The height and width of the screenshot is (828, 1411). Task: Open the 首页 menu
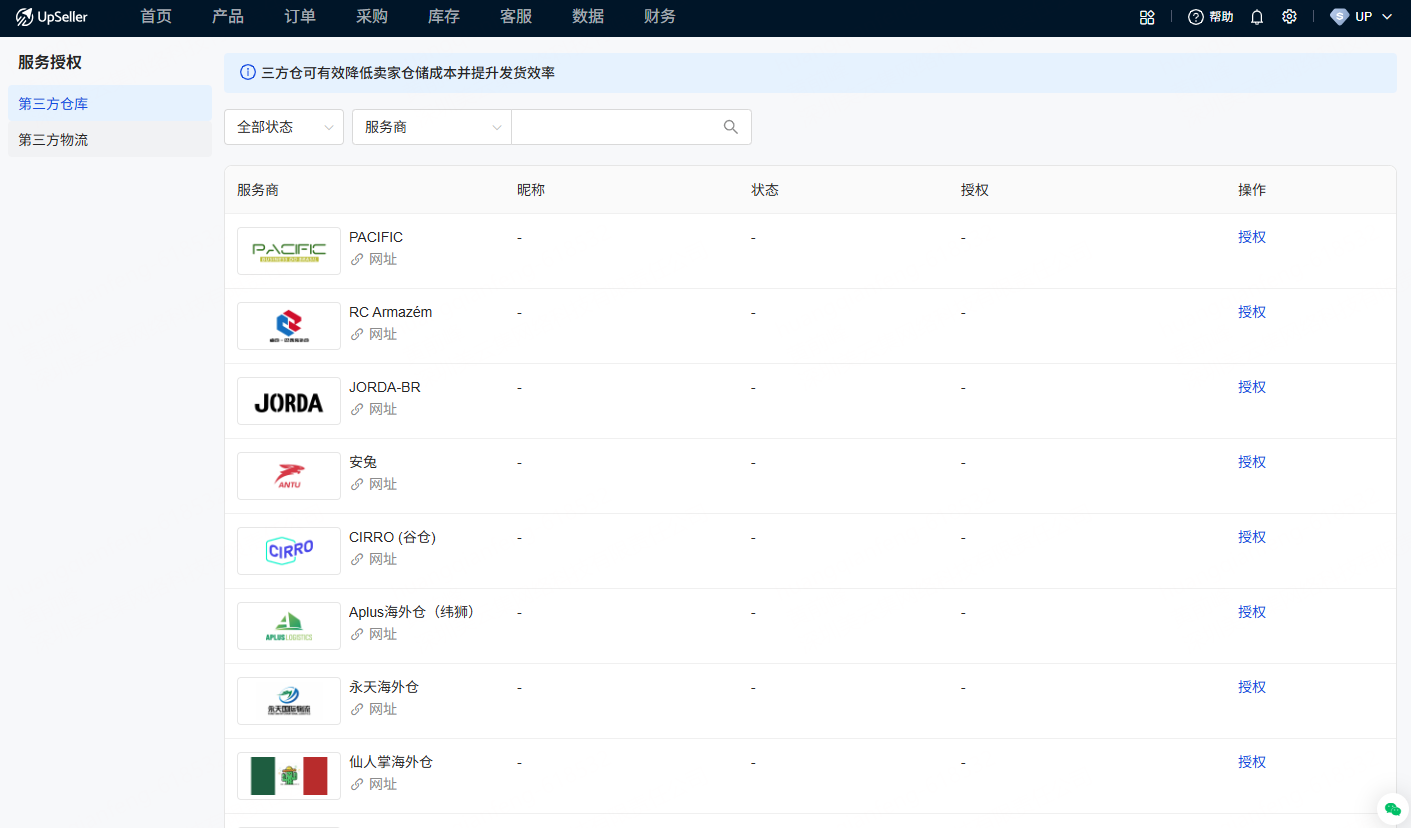coord(156,17)
